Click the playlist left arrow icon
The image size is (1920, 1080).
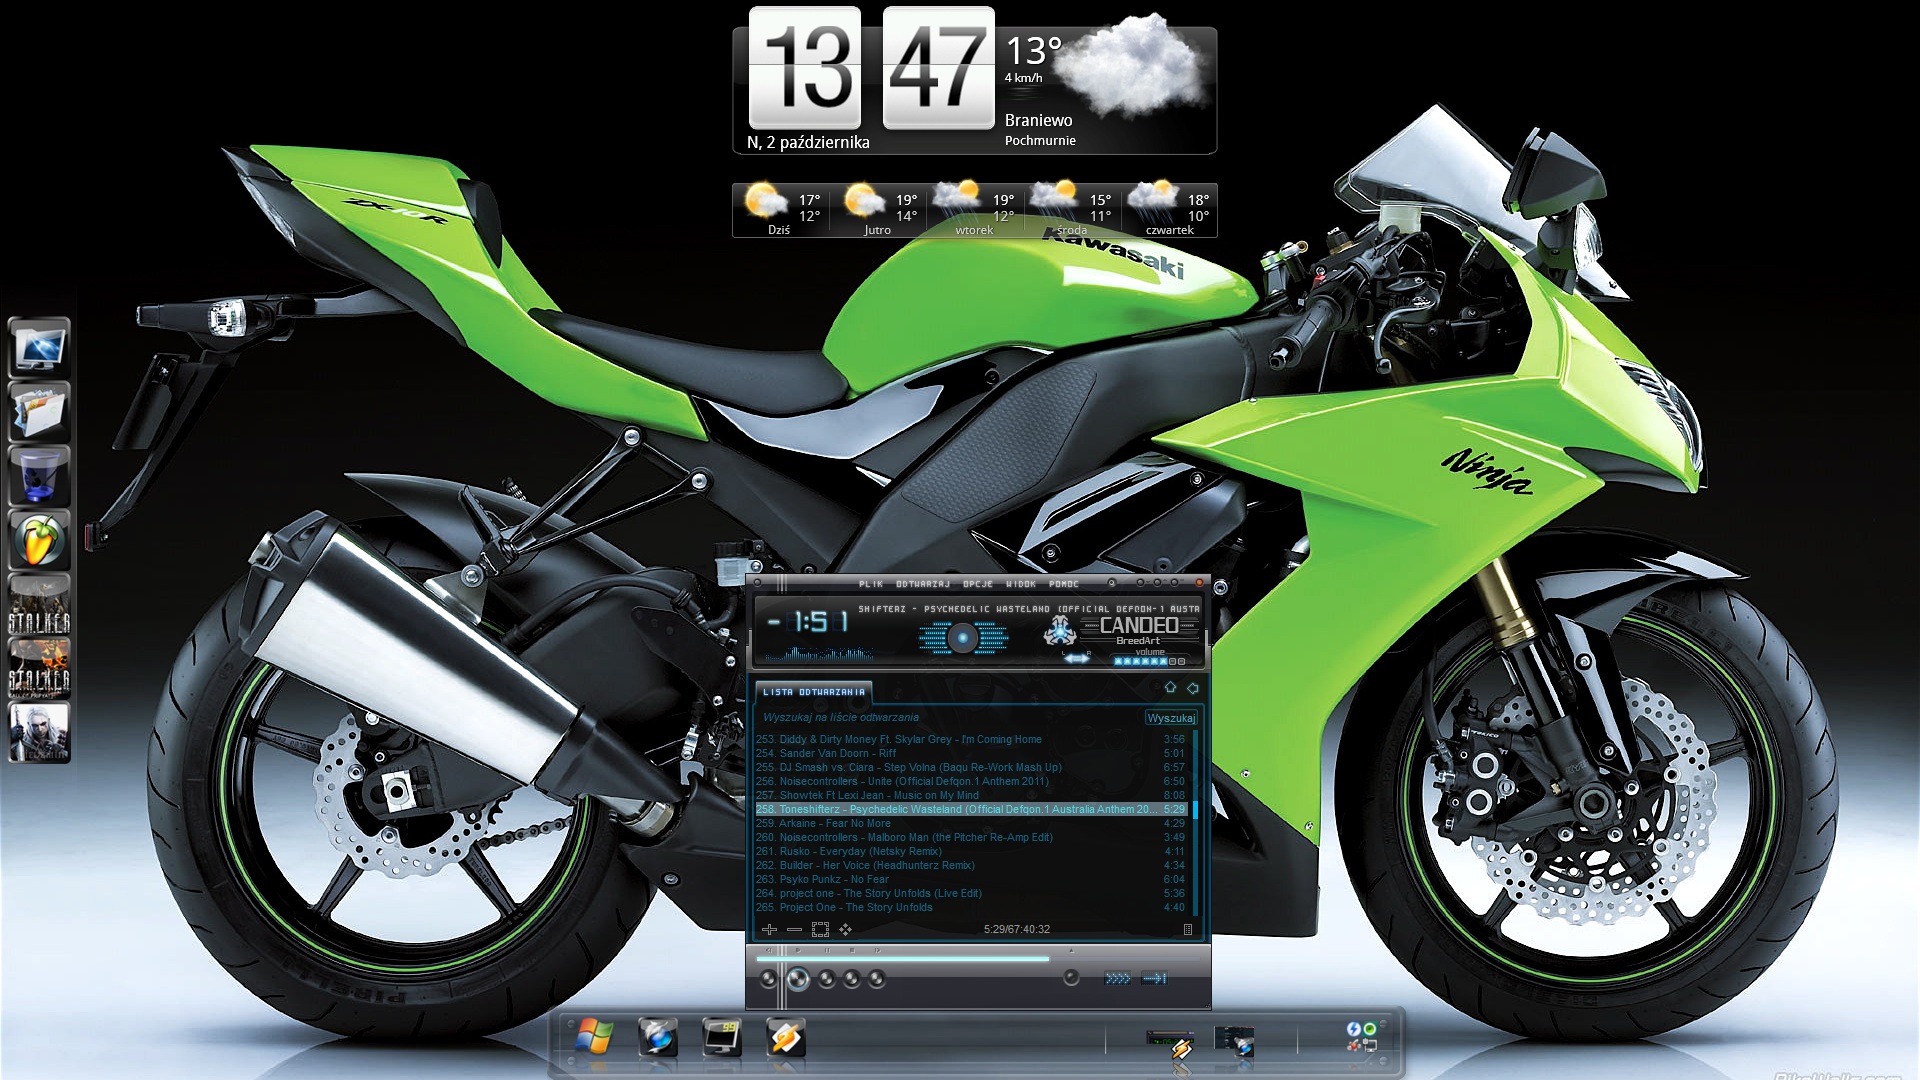1192,688
